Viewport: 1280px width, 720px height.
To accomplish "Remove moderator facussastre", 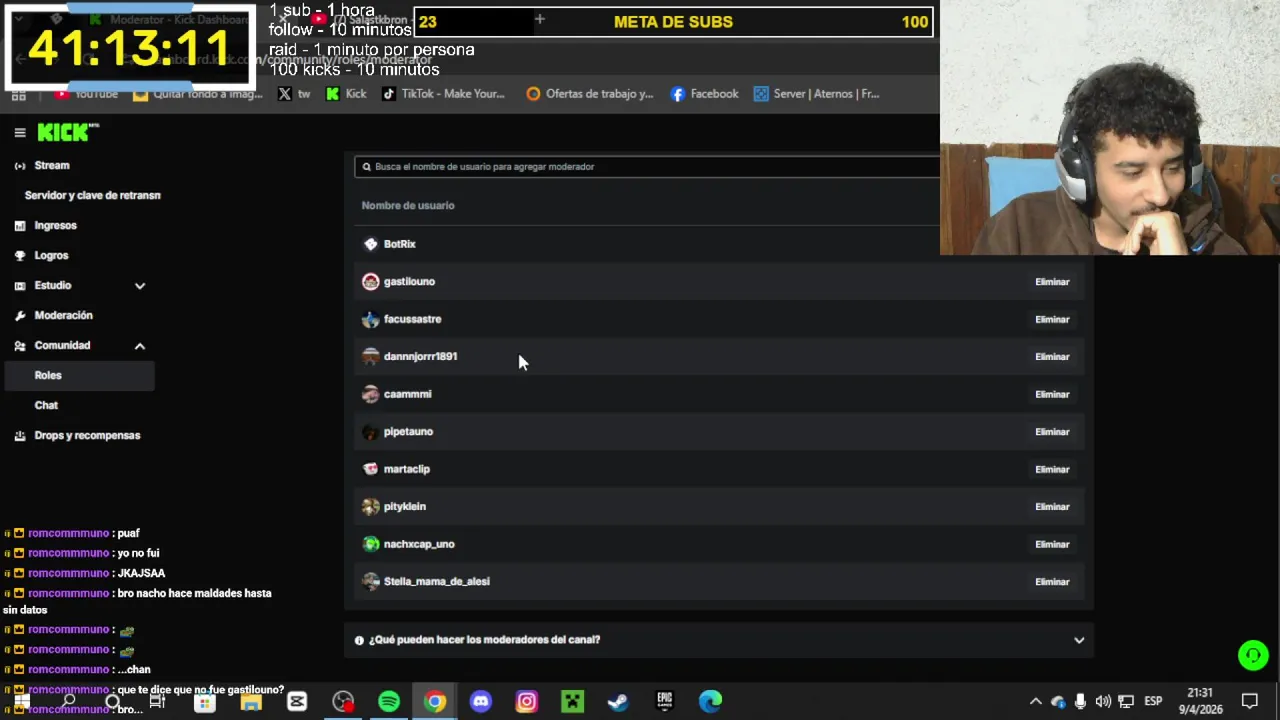I will [1052, 319].
